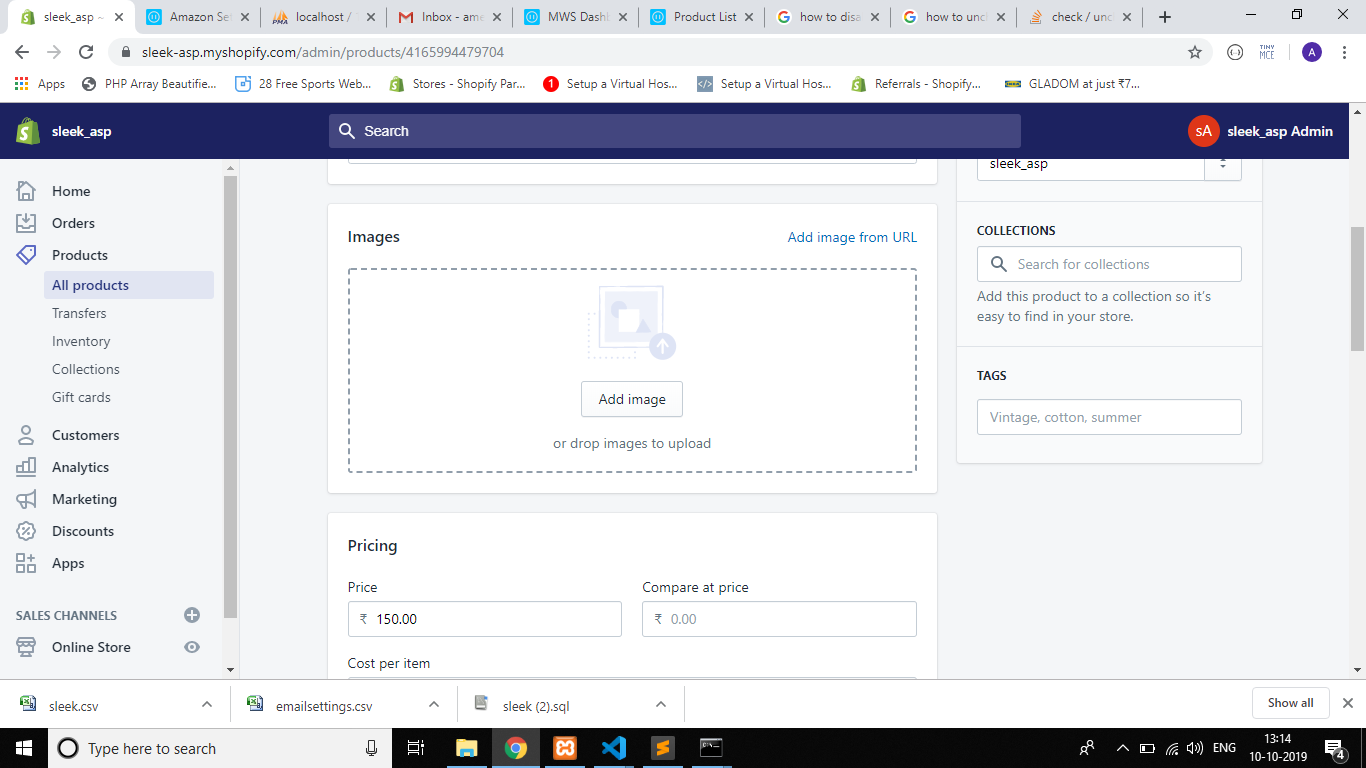Click the Search for collections field
The width and height of the screenshot is (1366, 768).
click(x=1109, y=264)
